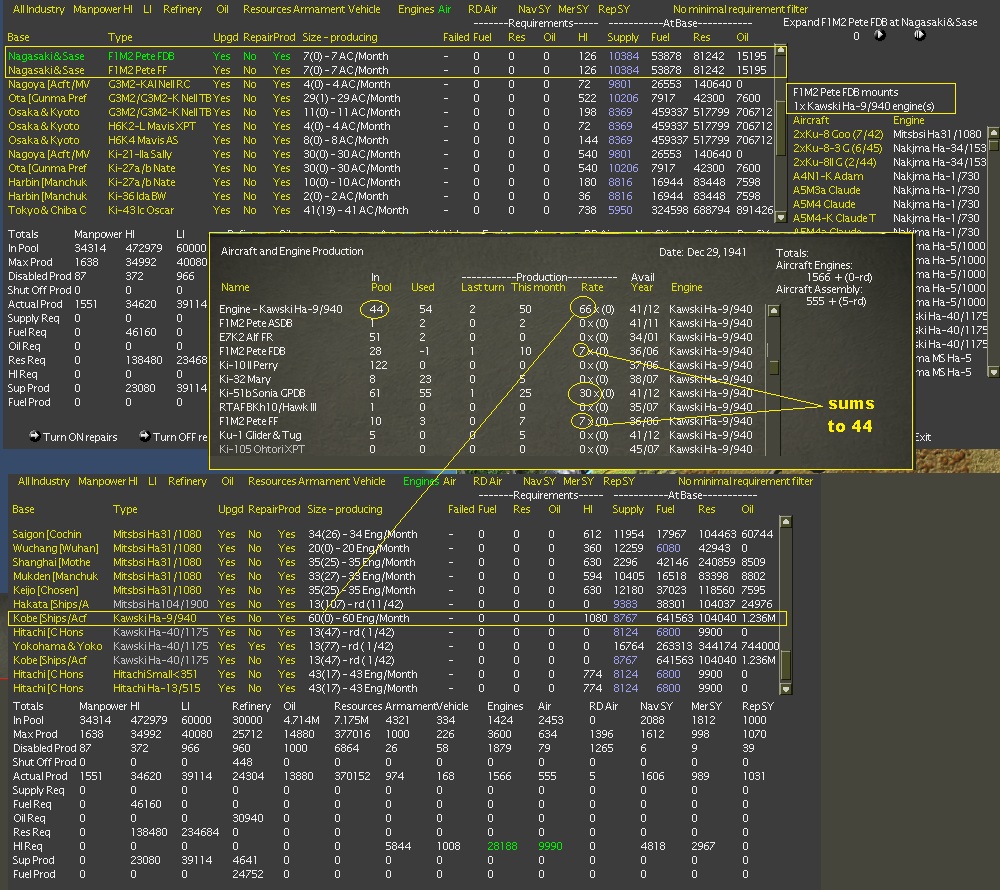Click the lower engine list scrollbar thumb
1000x890 pixels.
point(786,665)
